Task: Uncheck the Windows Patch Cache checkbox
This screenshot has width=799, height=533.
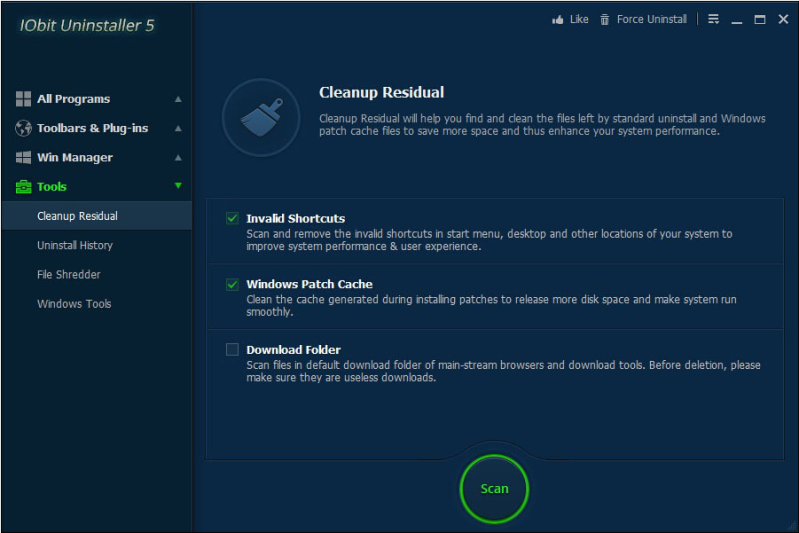Action: (232, 284)
